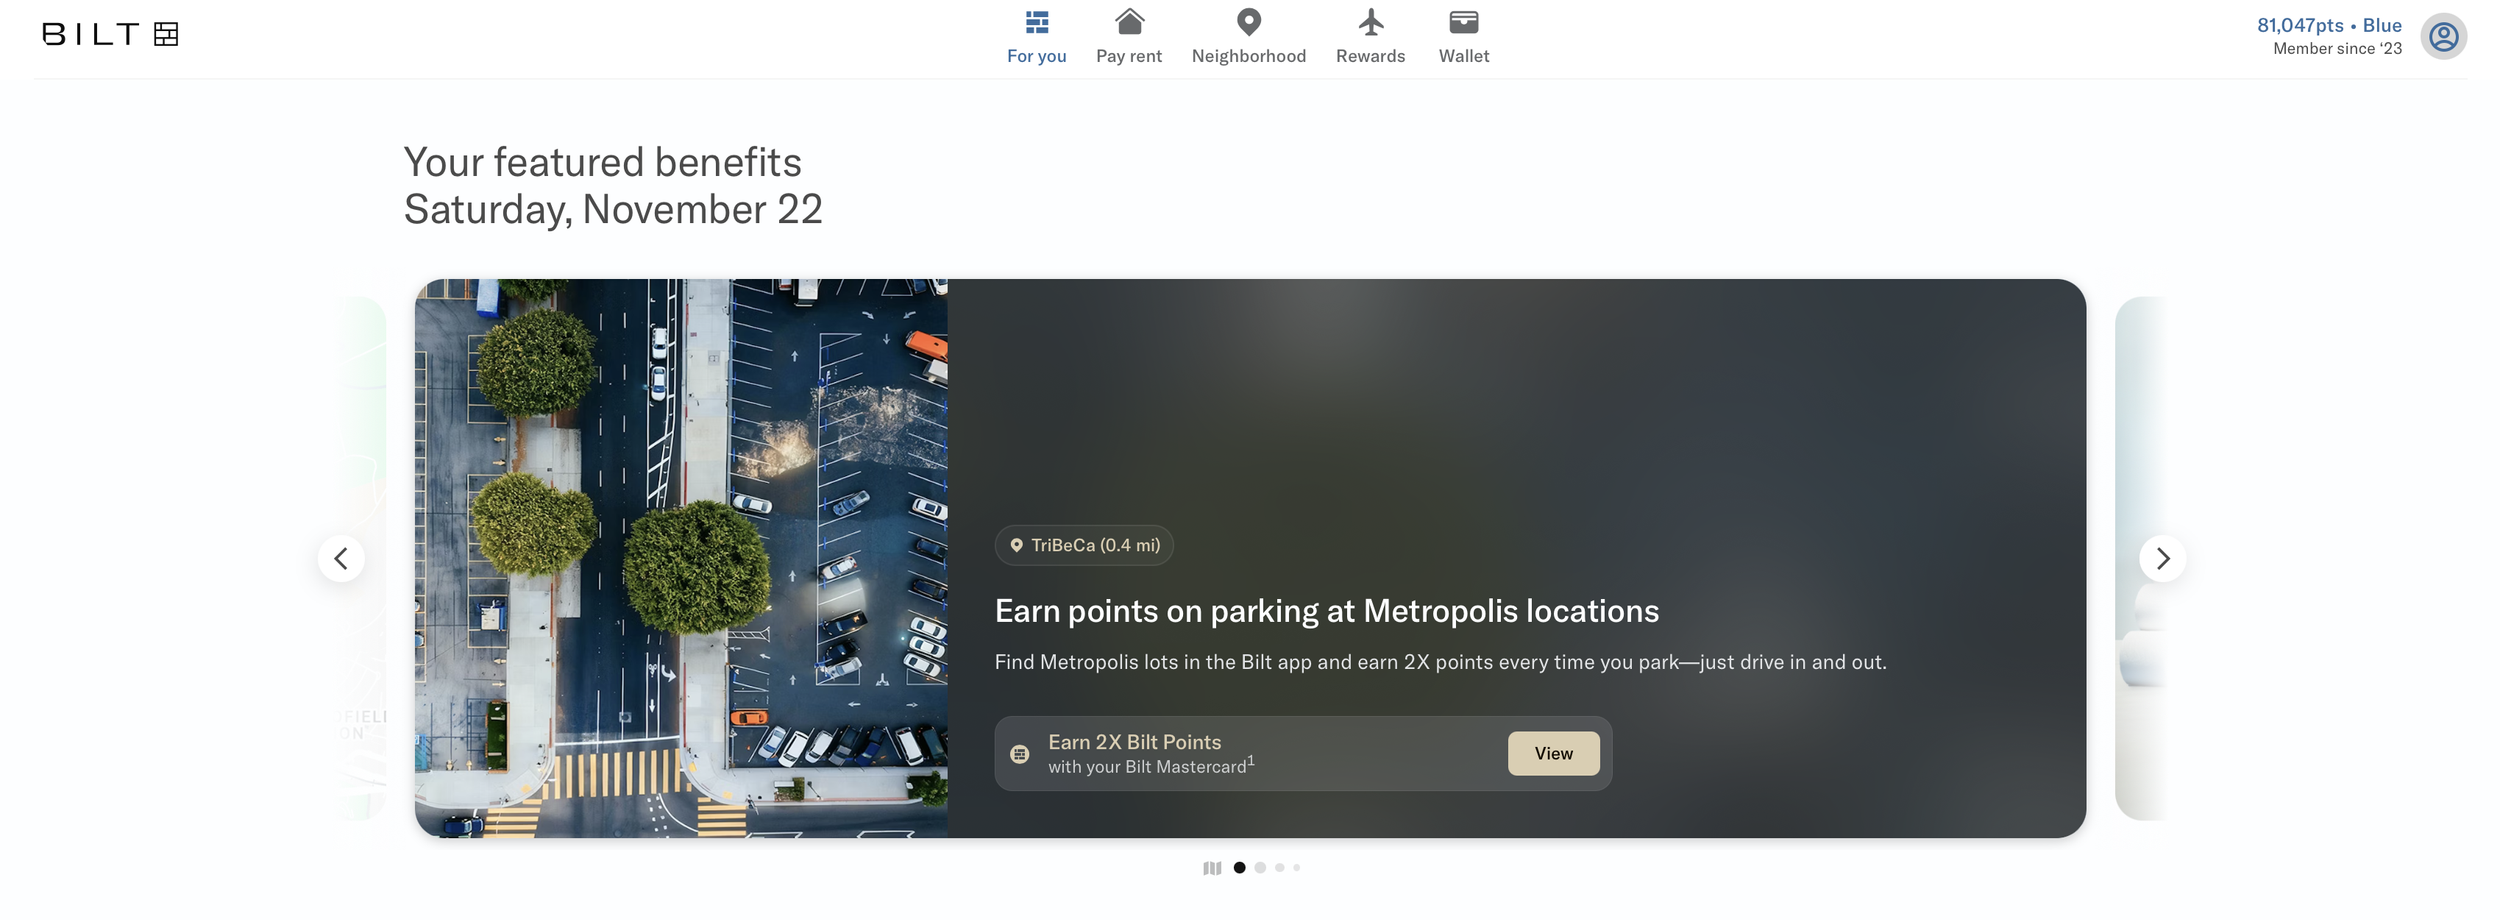
Task: Select the Neighborhood map pin icon
Action: 1248,22
